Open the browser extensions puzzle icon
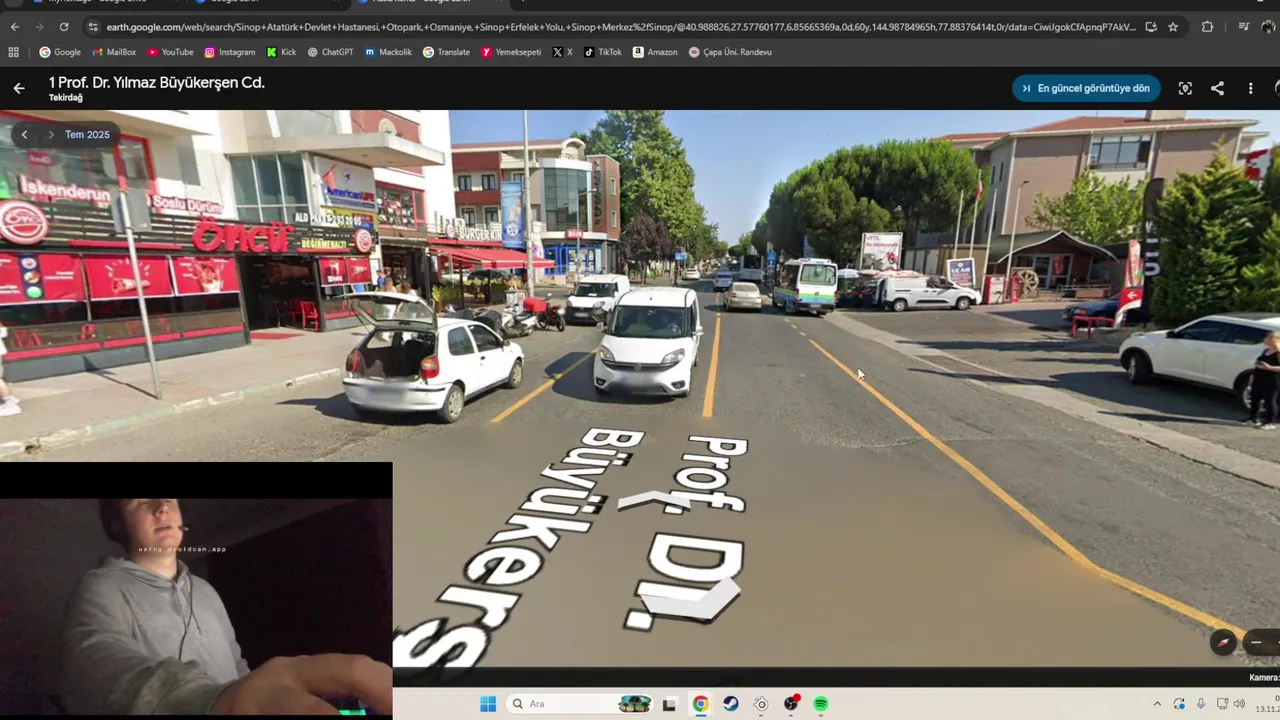The height and width of the screenshot is (720, 1280). point(1207,27)
